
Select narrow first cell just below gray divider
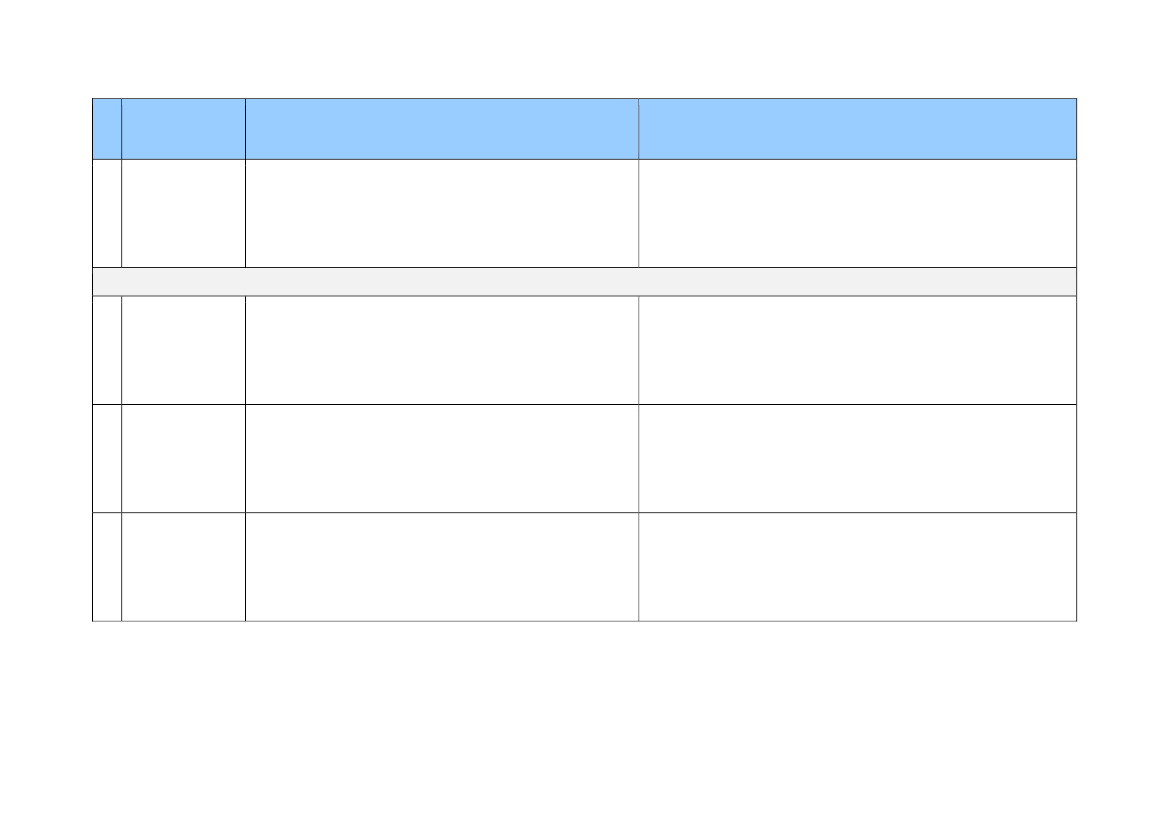pyautogui.click(x=107, y=350)
